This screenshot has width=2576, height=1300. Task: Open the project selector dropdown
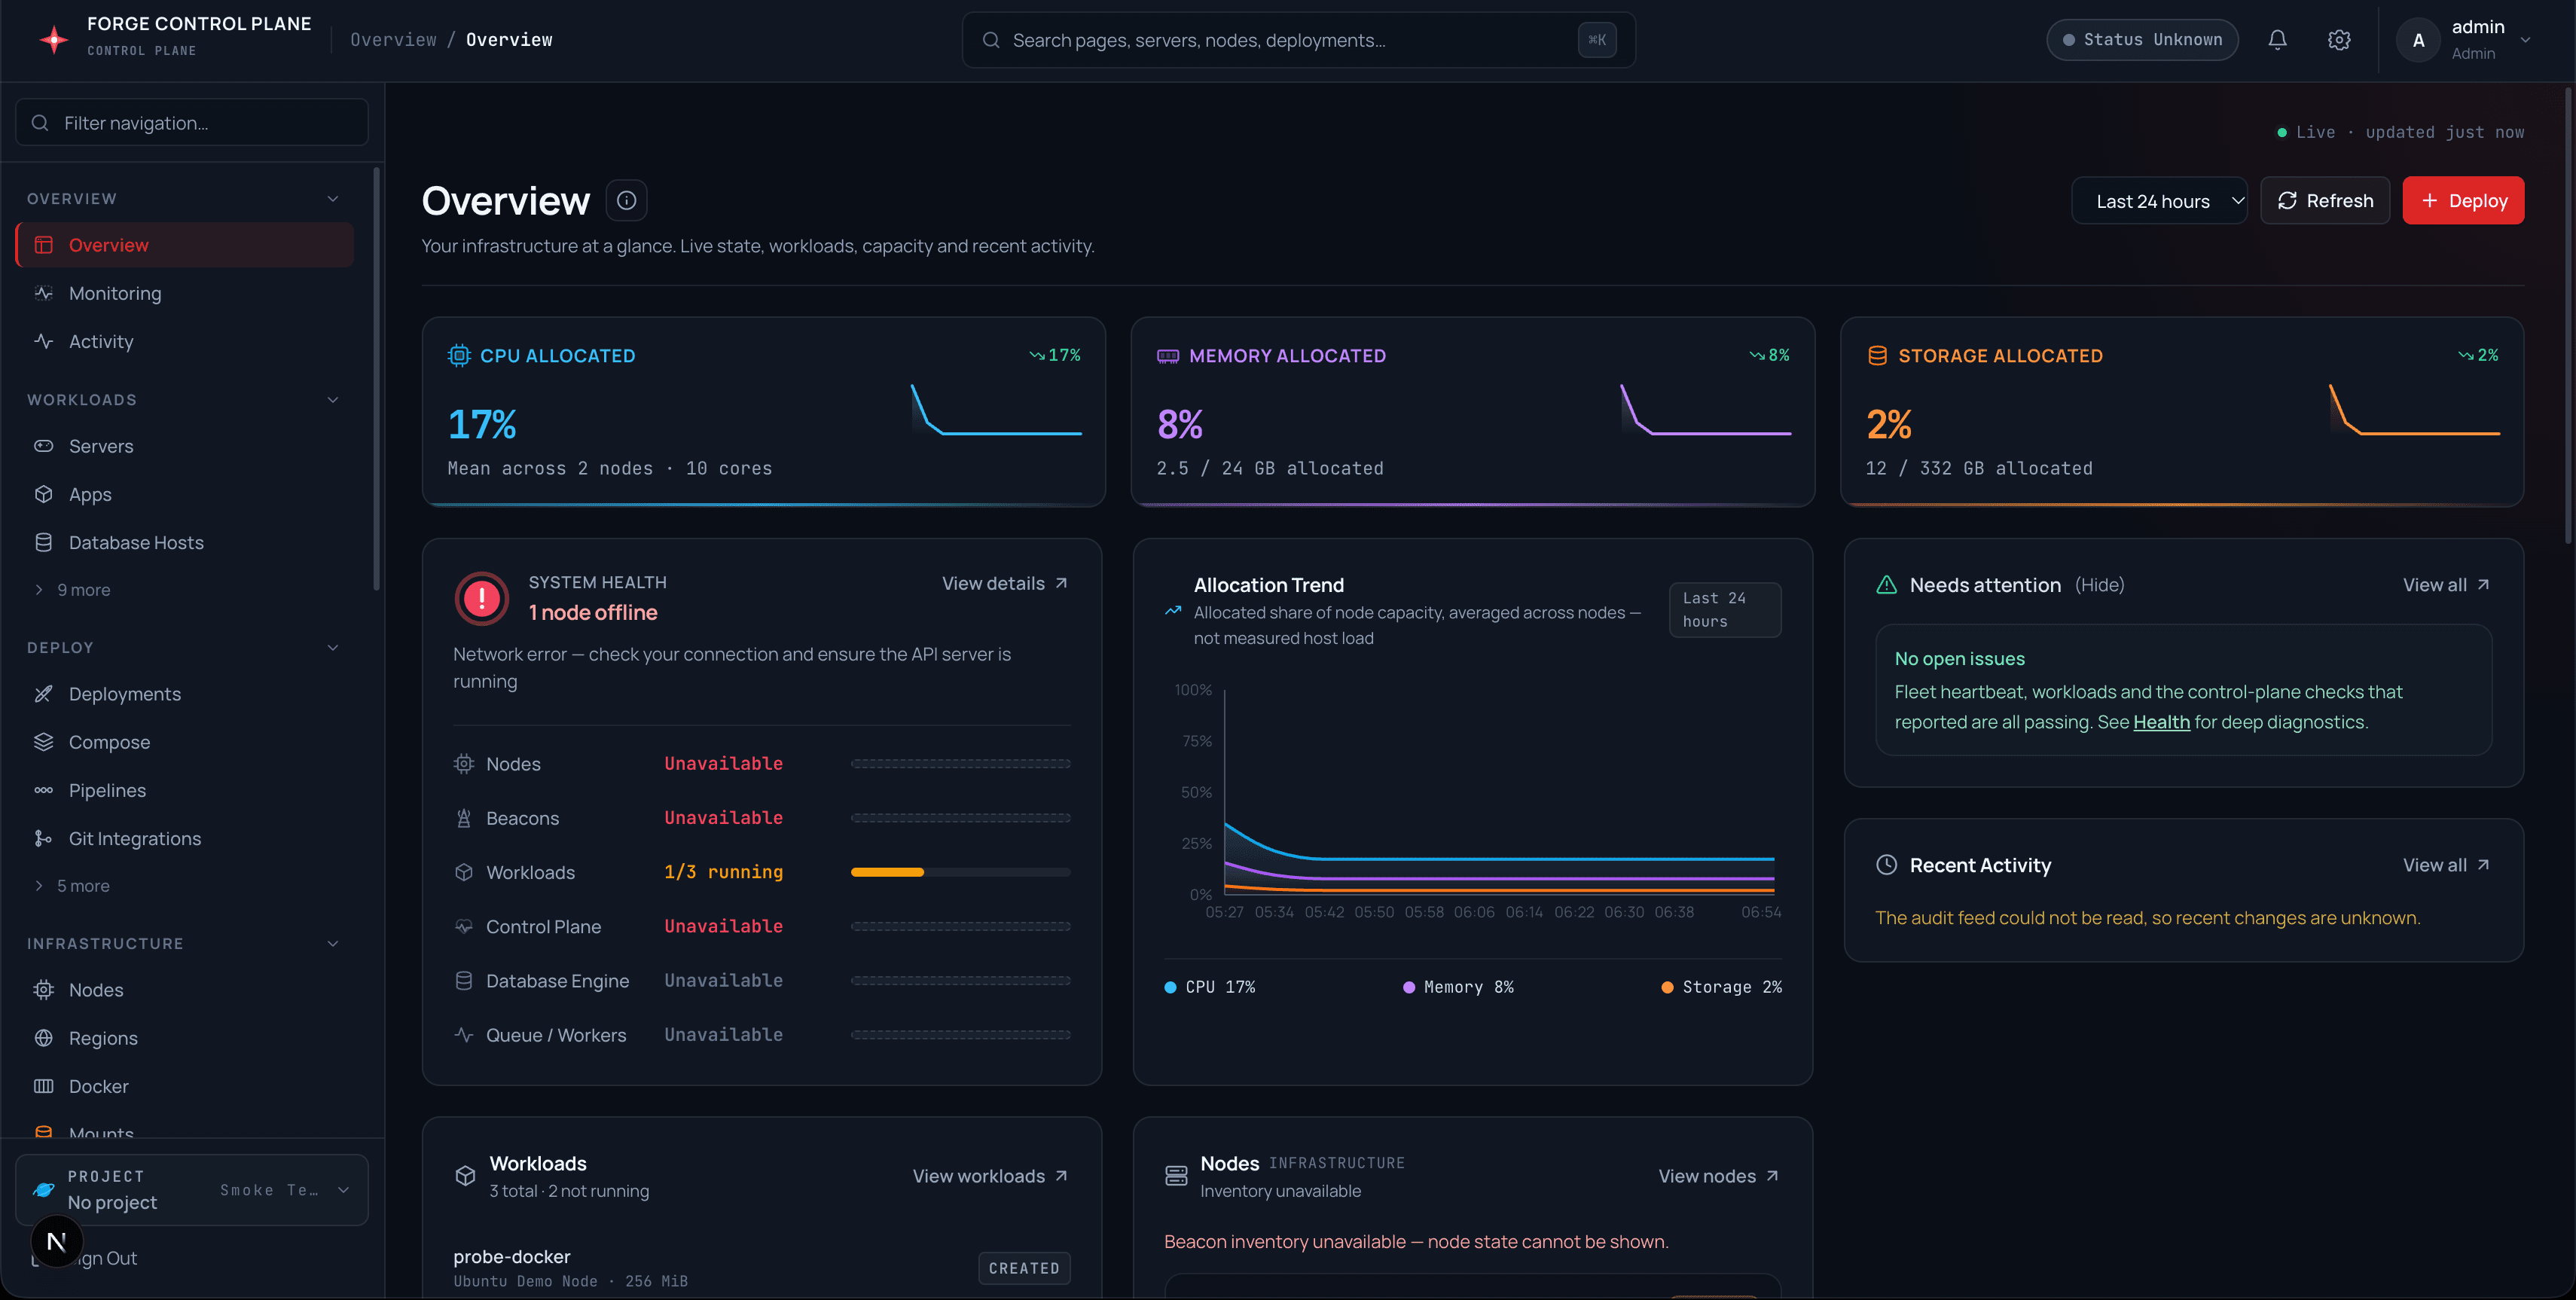tap(192, 1190)
